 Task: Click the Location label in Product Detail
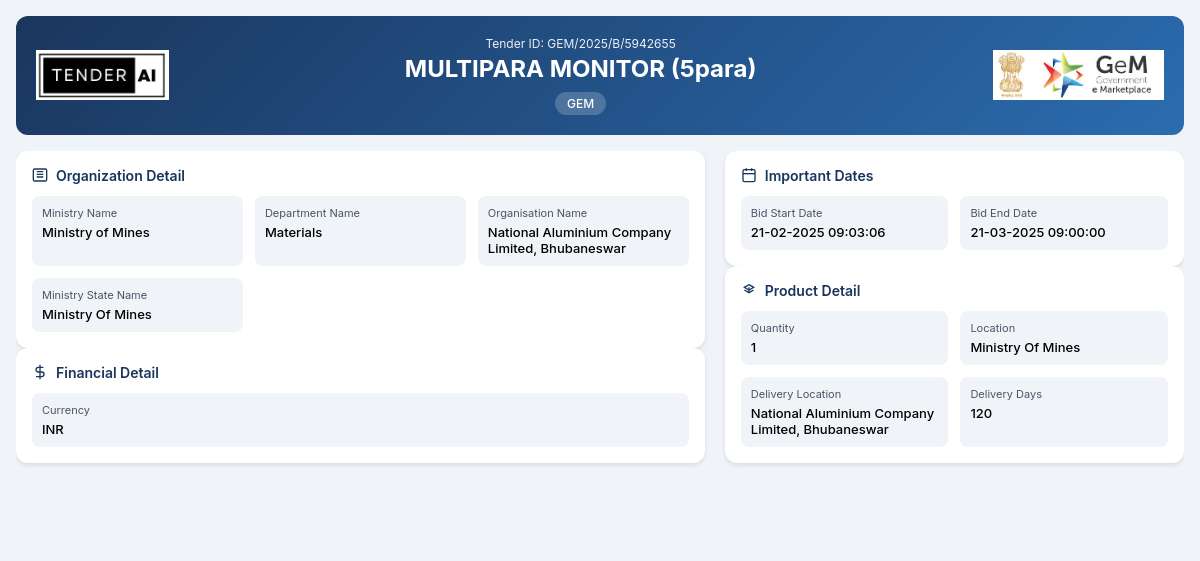[993, 328]
